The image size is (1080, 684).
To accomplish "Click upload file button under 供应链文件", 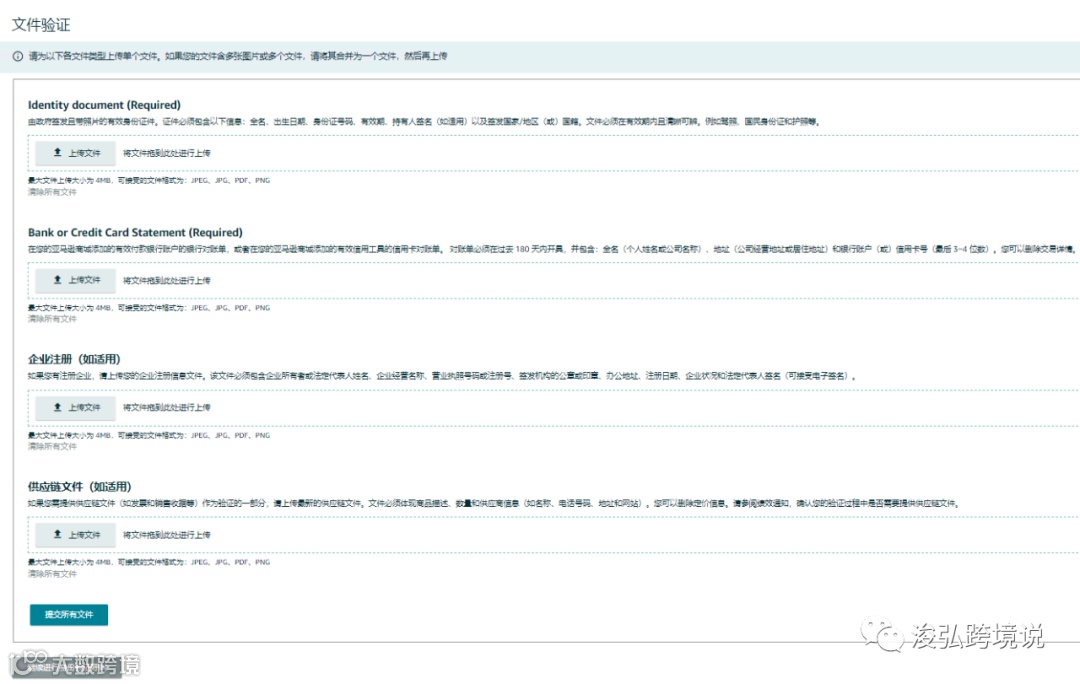I will (75, 535).
